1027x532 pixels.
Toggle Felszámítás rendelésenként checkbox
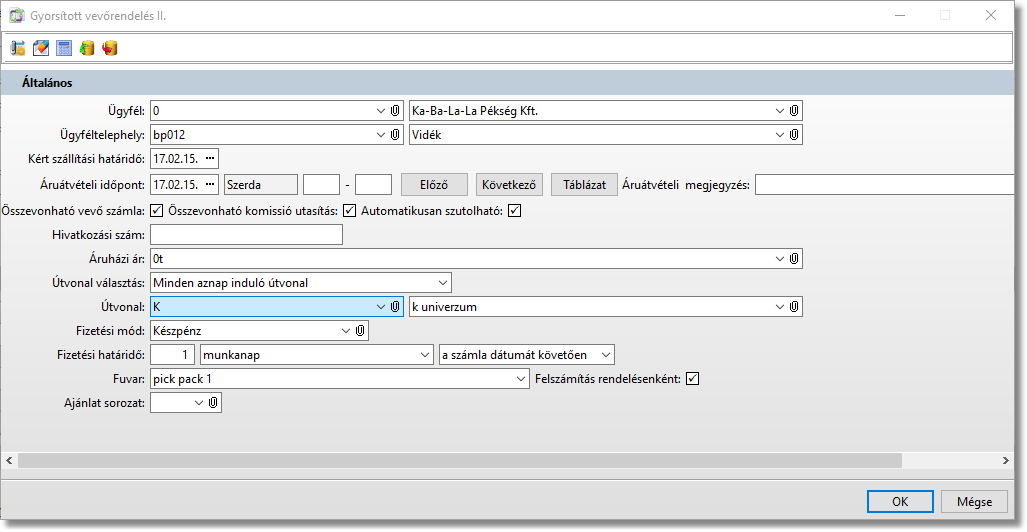(x=692, y=379)
